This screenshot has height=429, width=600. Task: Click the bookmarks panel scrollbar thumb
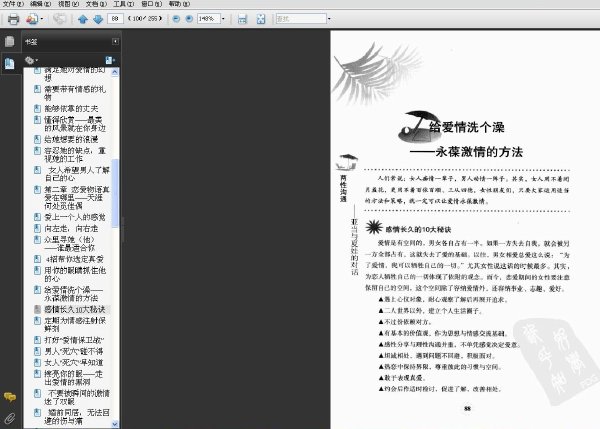click(115, 193)
